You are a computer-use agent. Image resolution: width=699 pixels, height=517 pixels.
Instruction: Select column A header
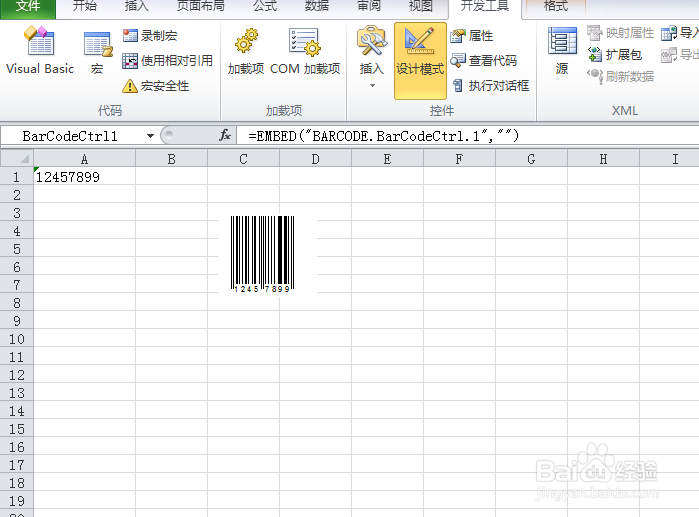84,159
